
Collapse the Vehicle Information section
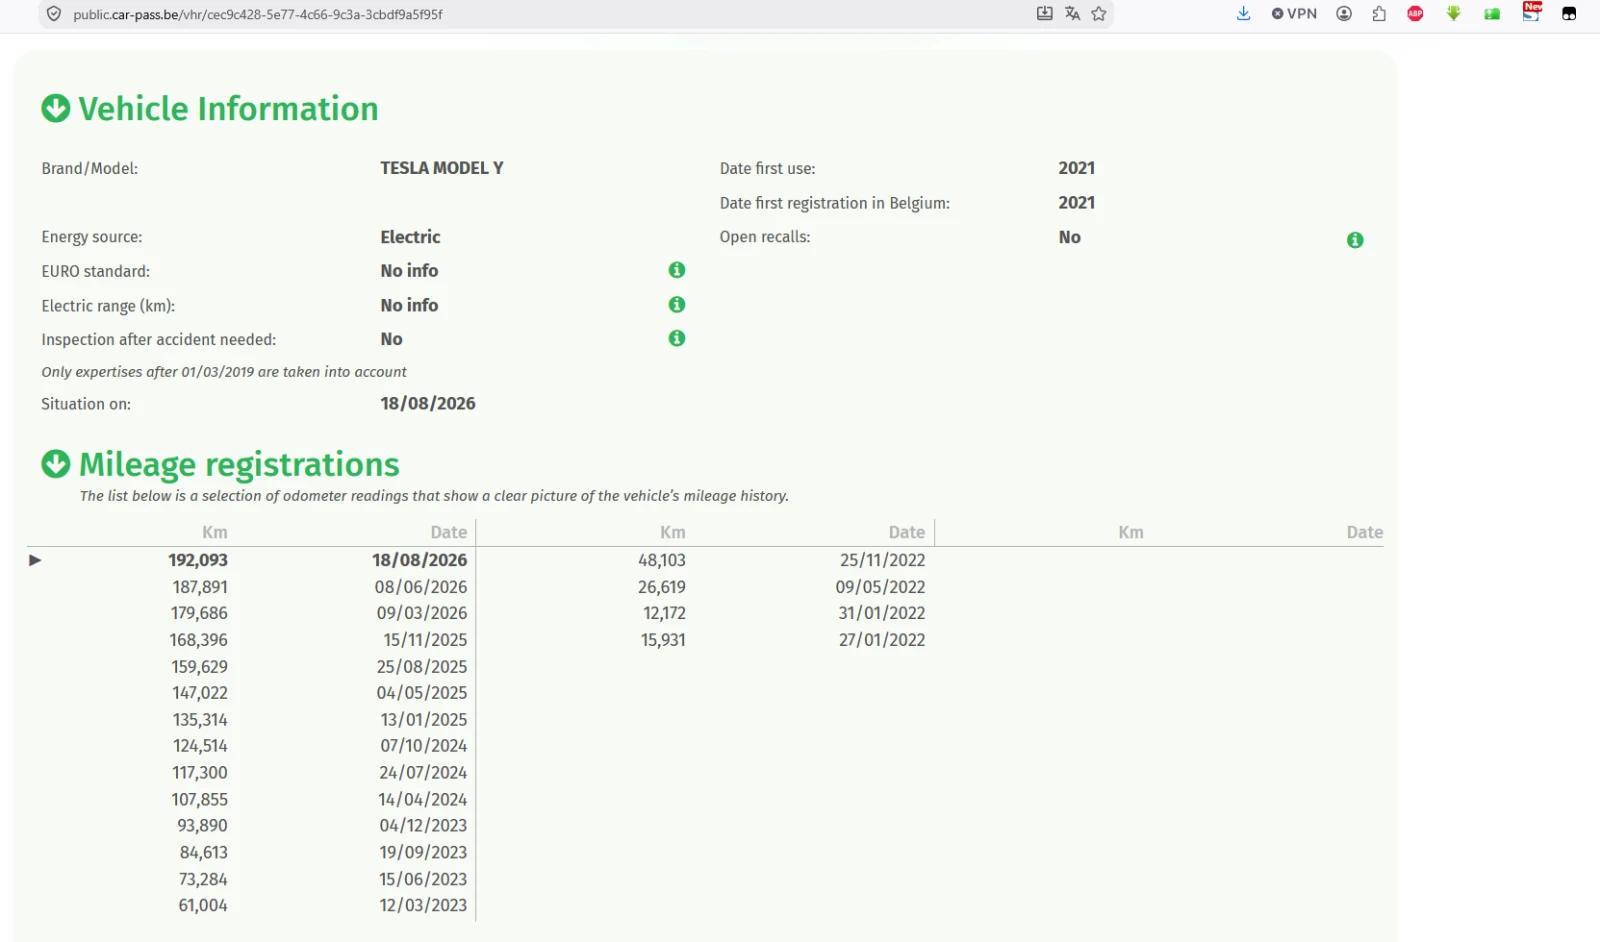tap(56, 108)
